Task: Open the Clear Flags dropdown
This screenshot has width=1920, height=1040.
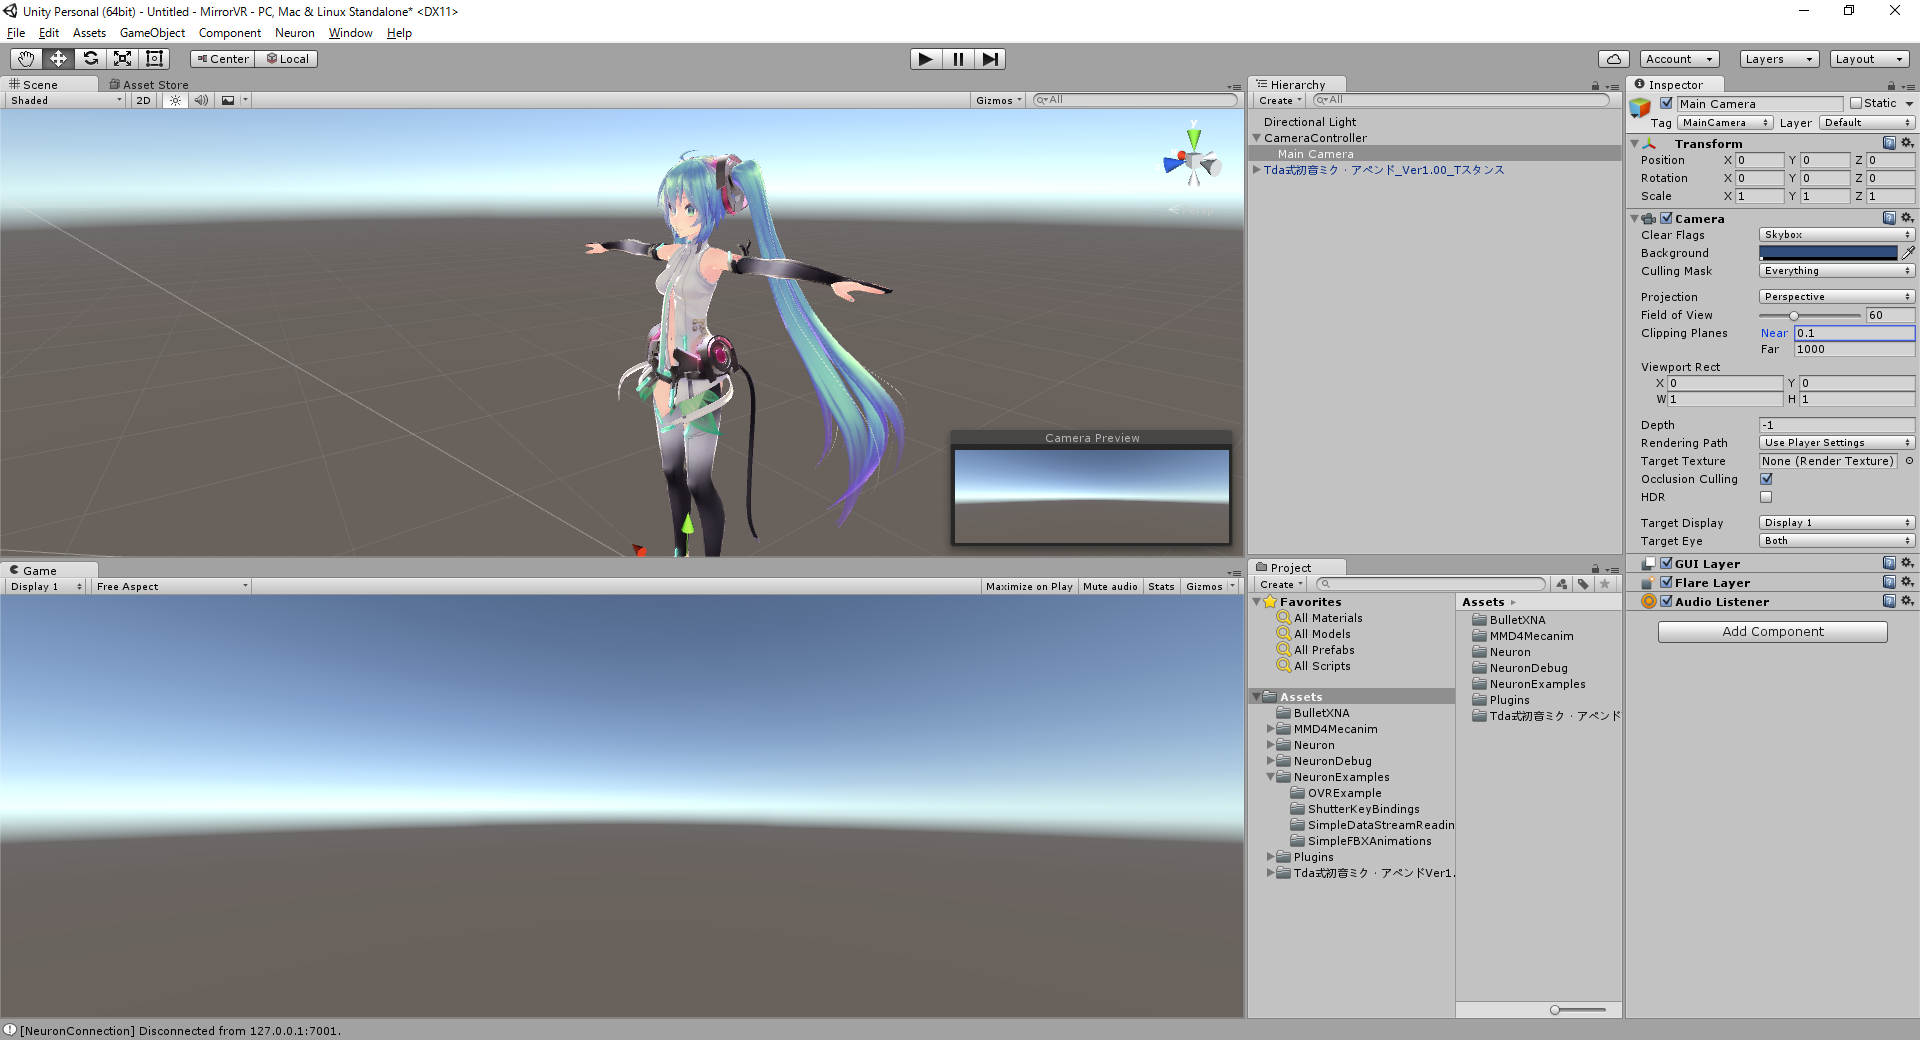Action: pyautogui.click(x=1836, y=234)
